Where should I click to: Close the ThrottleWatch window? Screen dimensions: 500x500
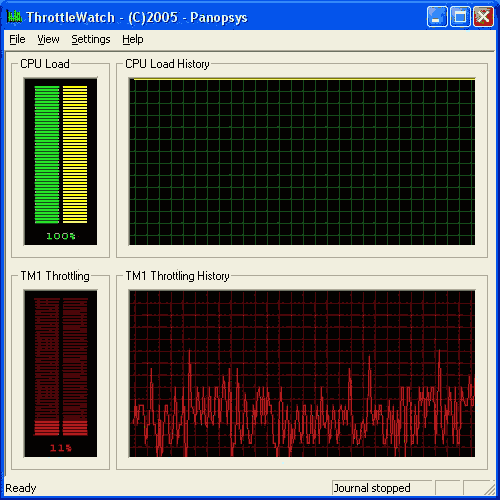483,16
